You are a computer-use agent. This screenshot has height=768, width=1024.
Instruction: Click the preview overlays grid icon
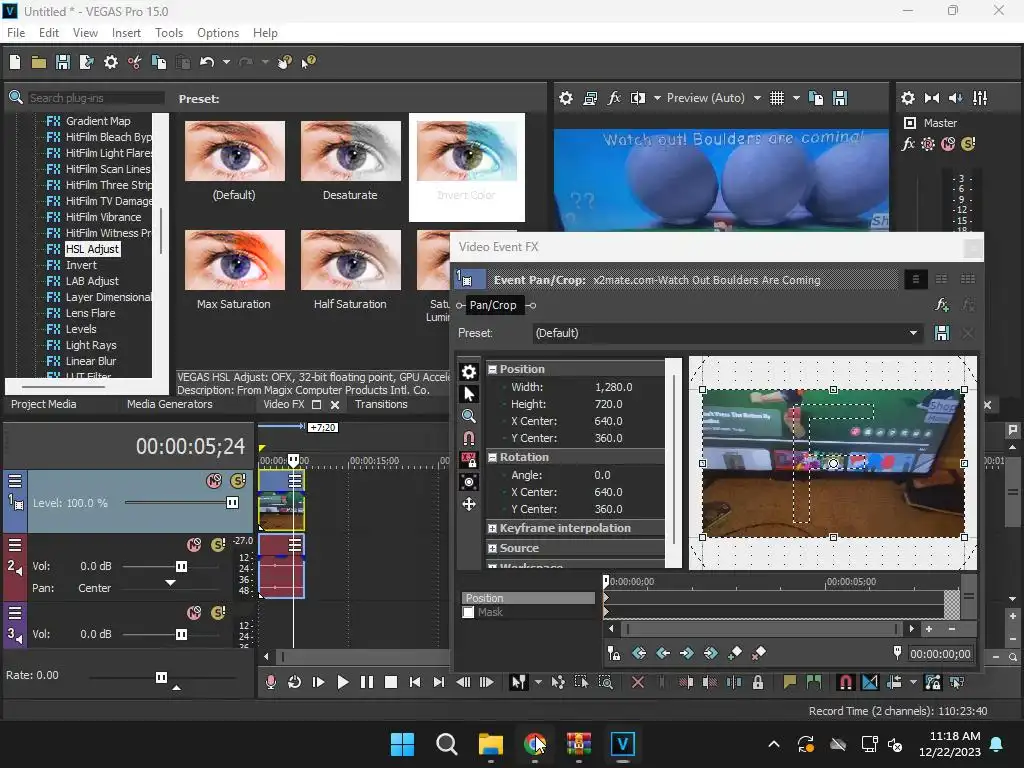(776, 98)
